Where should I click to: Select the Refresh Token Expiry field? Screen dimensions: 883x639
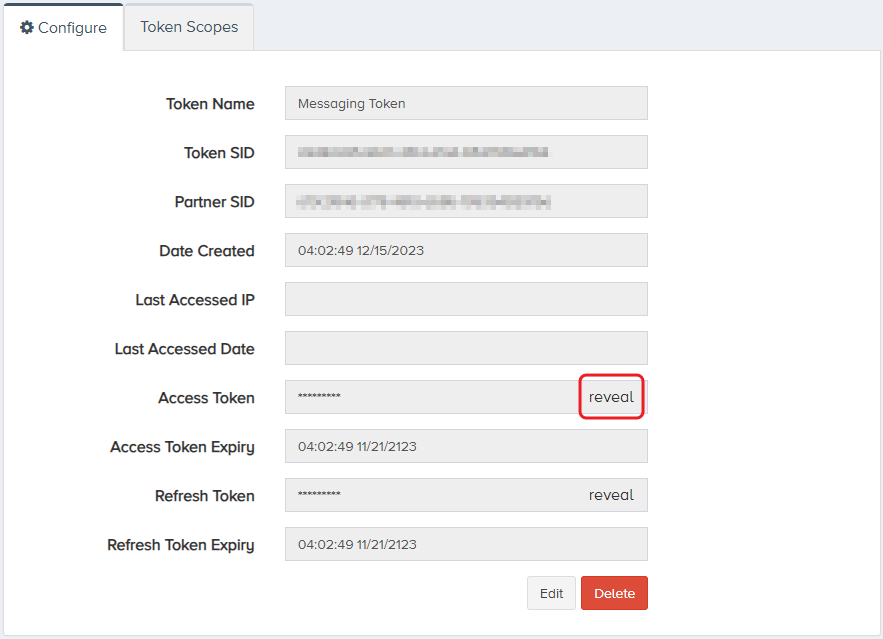[x=466, y=544]
